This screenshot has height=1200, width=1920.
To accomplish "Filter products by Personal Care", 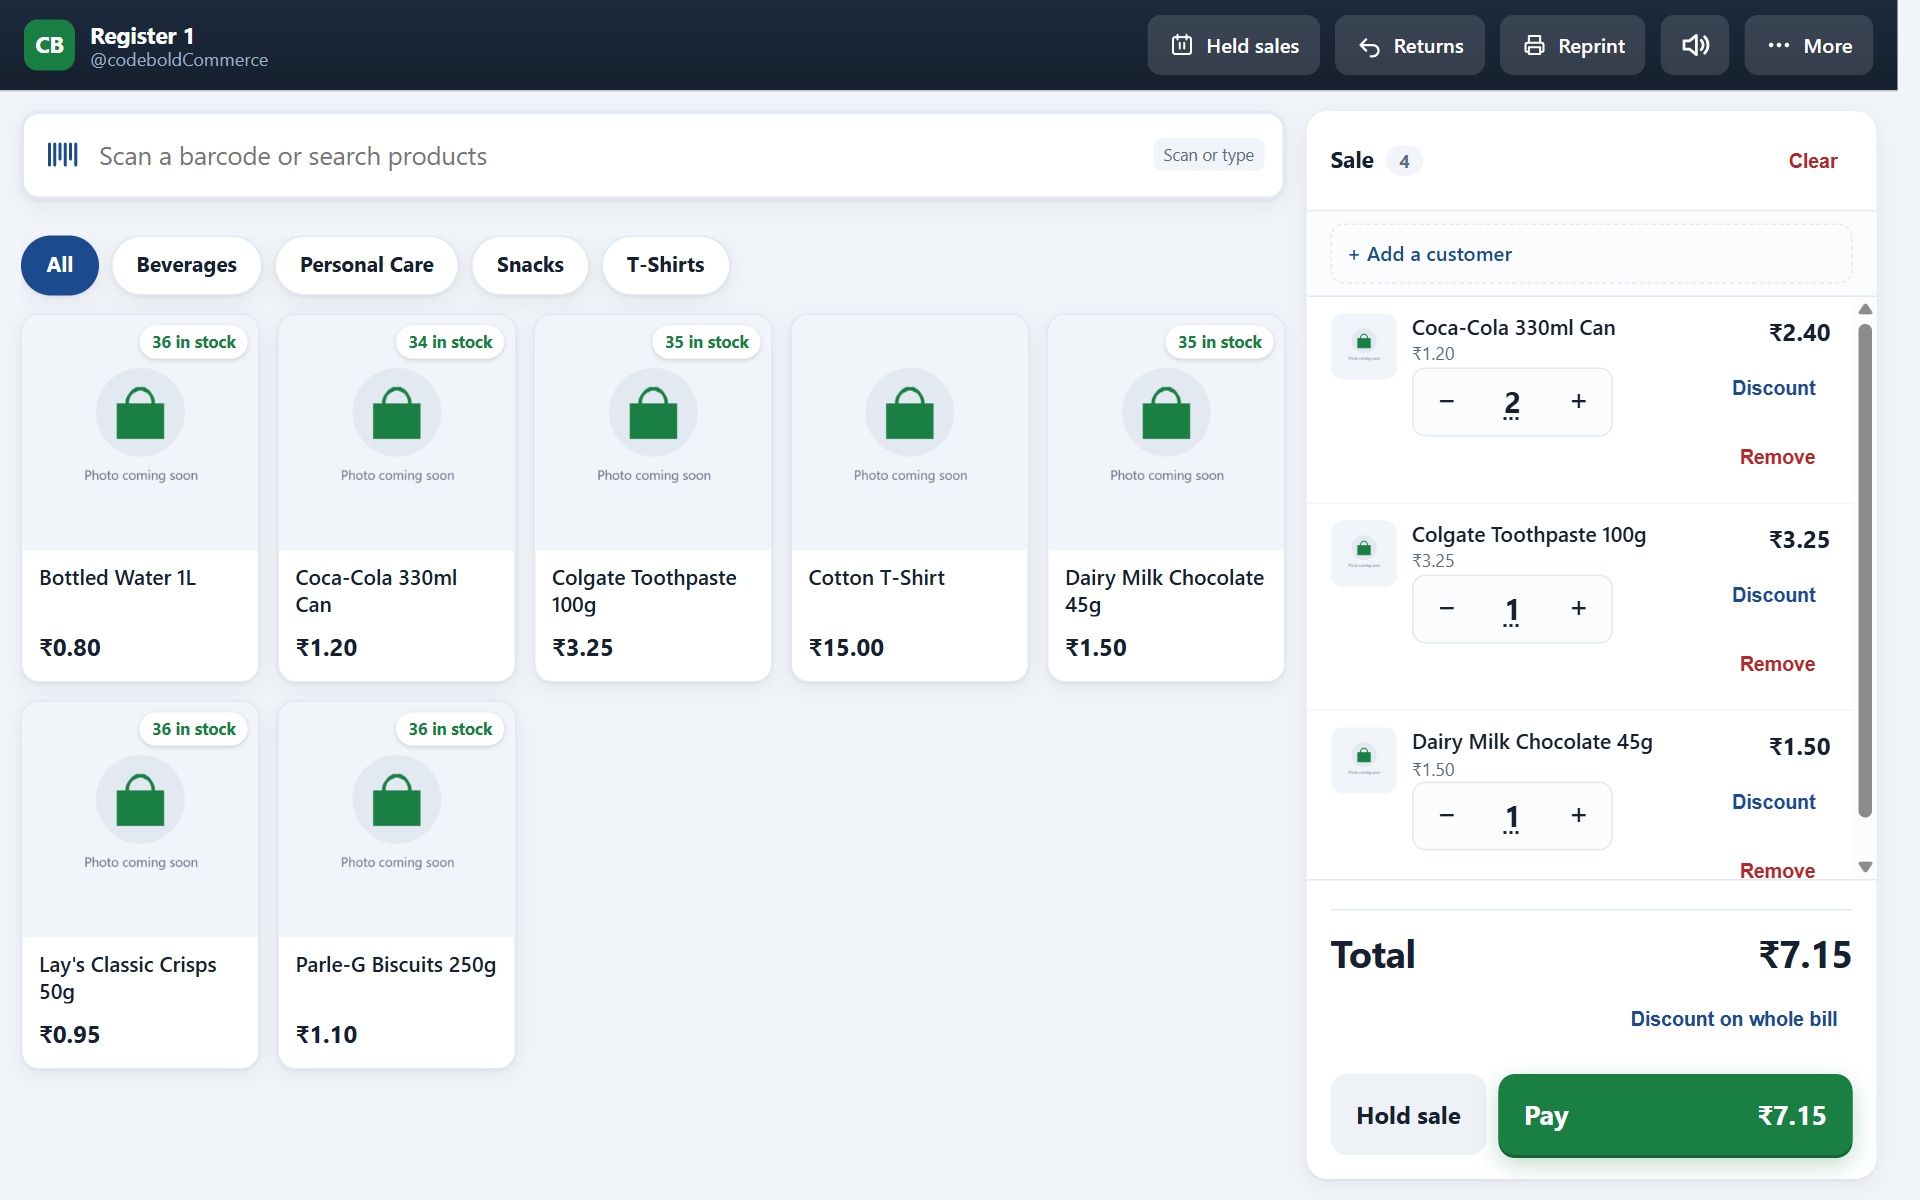I will 366,265.
